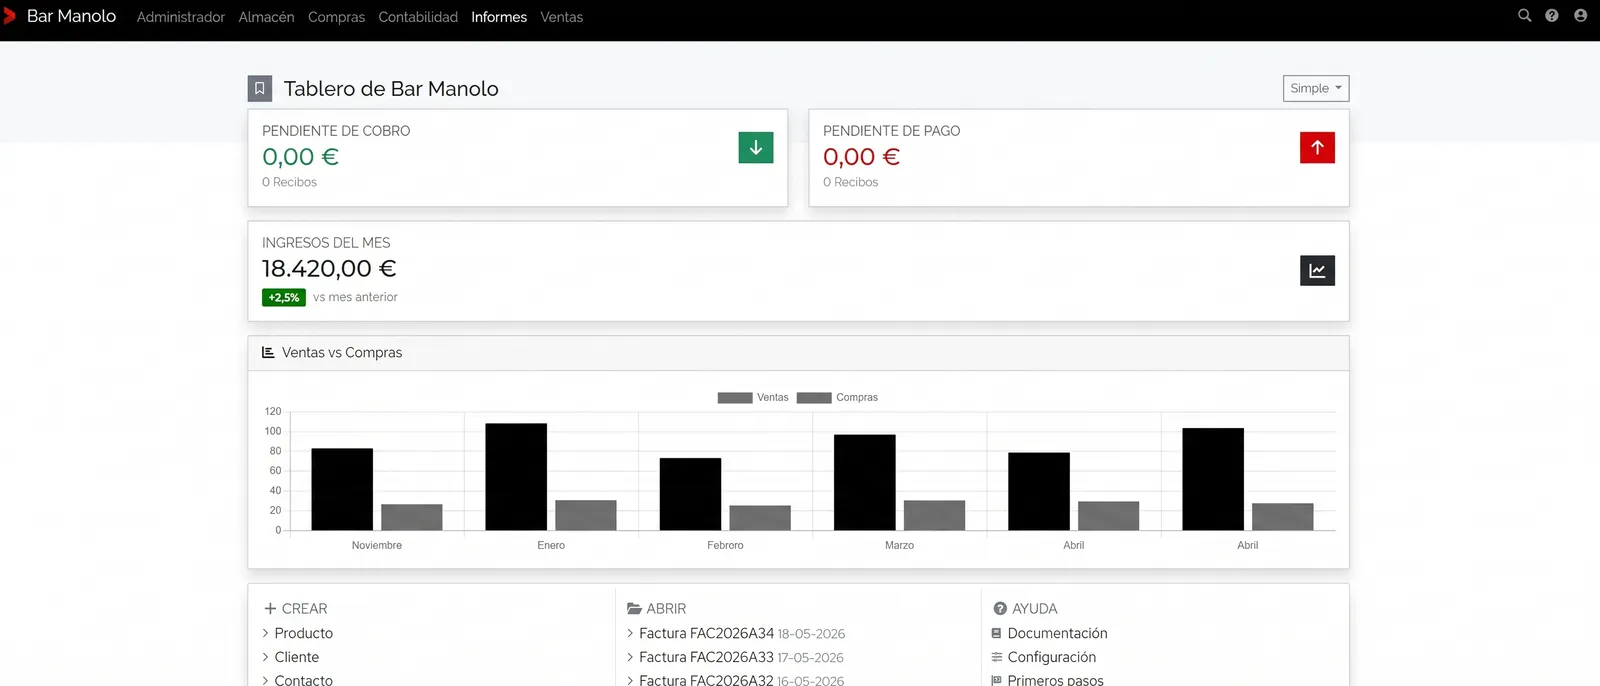
Task: Click the sliders icon beside Configuración
Action: 996,657
